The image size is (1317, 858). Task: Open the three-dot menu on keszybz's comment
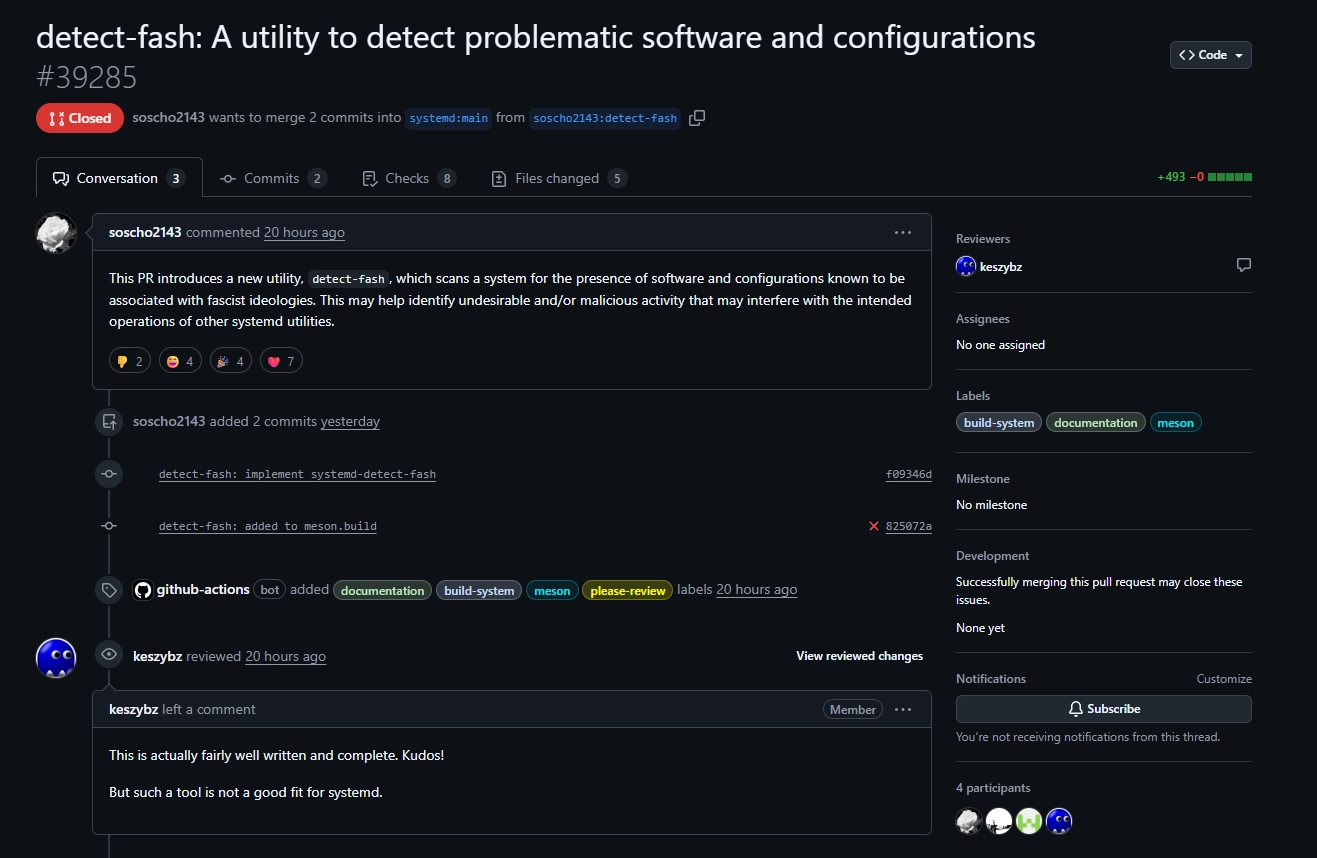pyautogui.click(x=903, y=710)
